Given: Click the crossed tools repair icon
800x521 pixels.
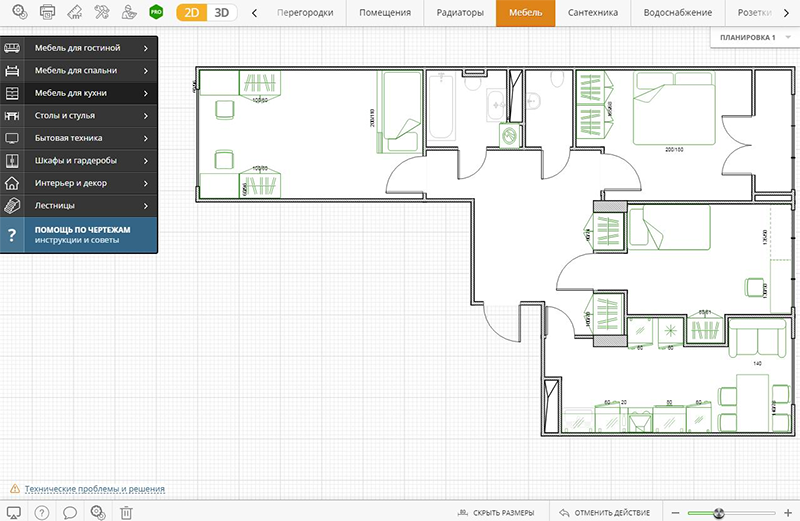Looking at the screenshot, I should [x=101, y=12].
